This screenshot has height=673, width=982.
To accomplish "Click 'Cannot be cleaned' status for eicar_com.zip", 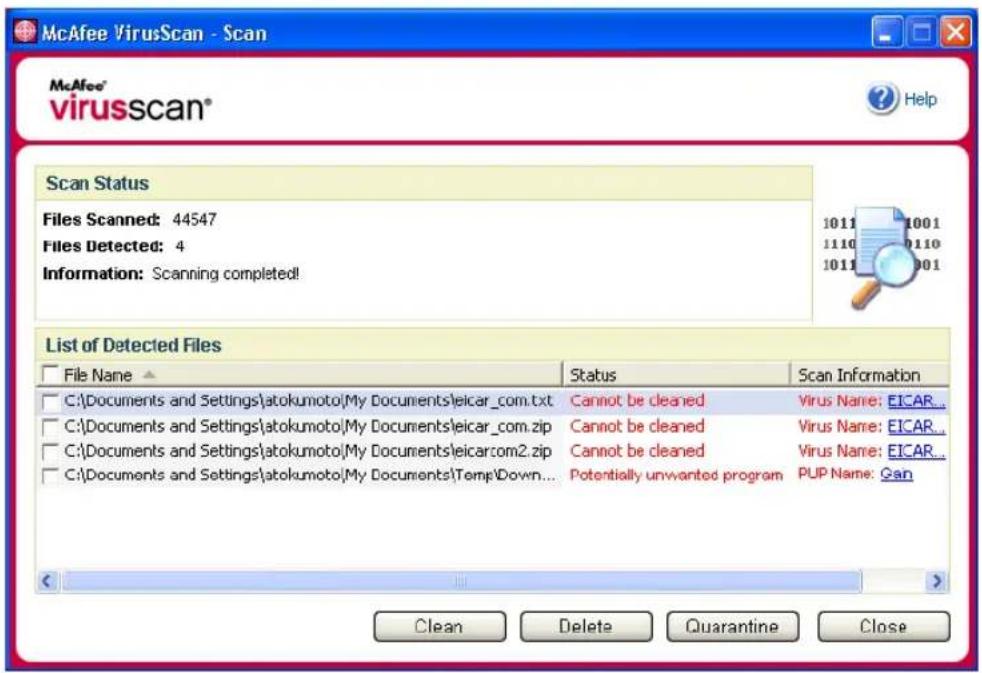I will coord(637,426).
